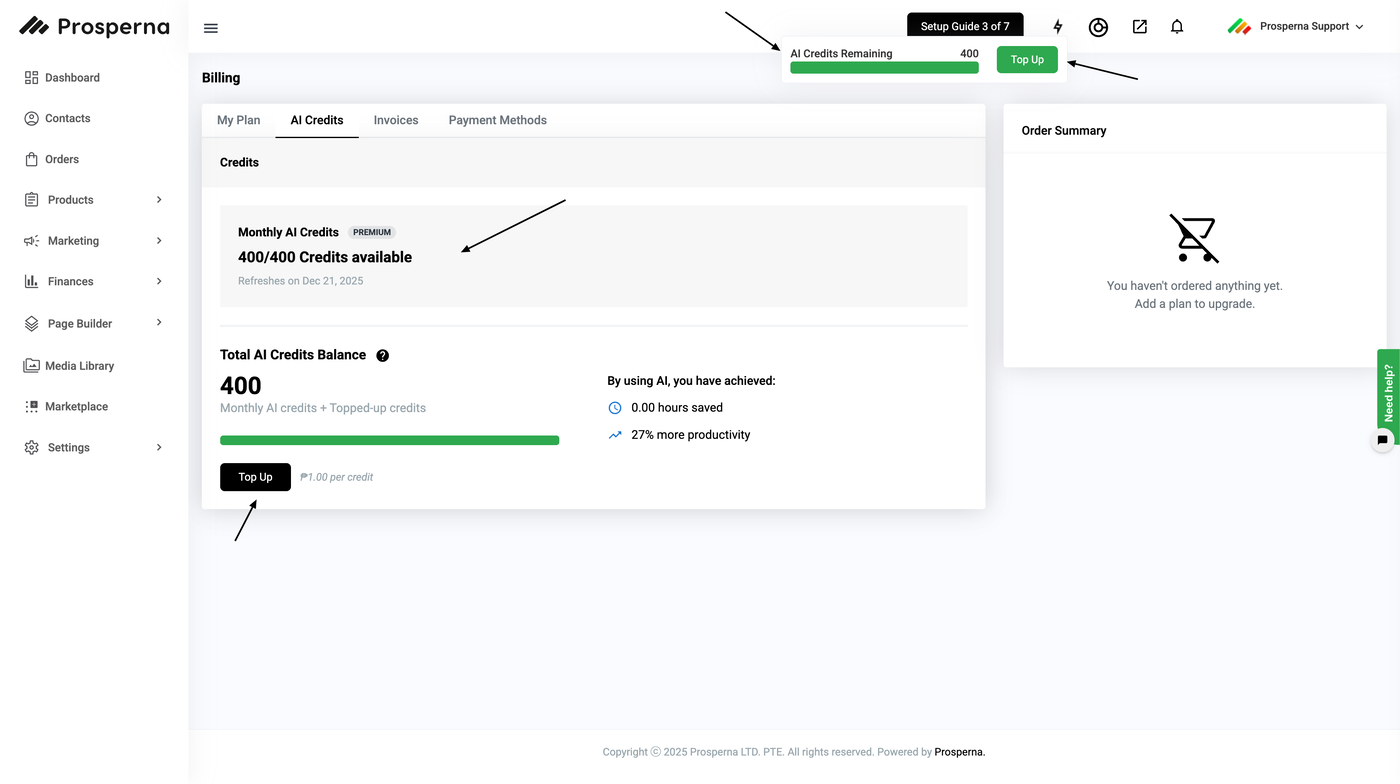Go to Media Library in sidebar
Viewport: 1400px width, 784px height.
pos(79,366)
